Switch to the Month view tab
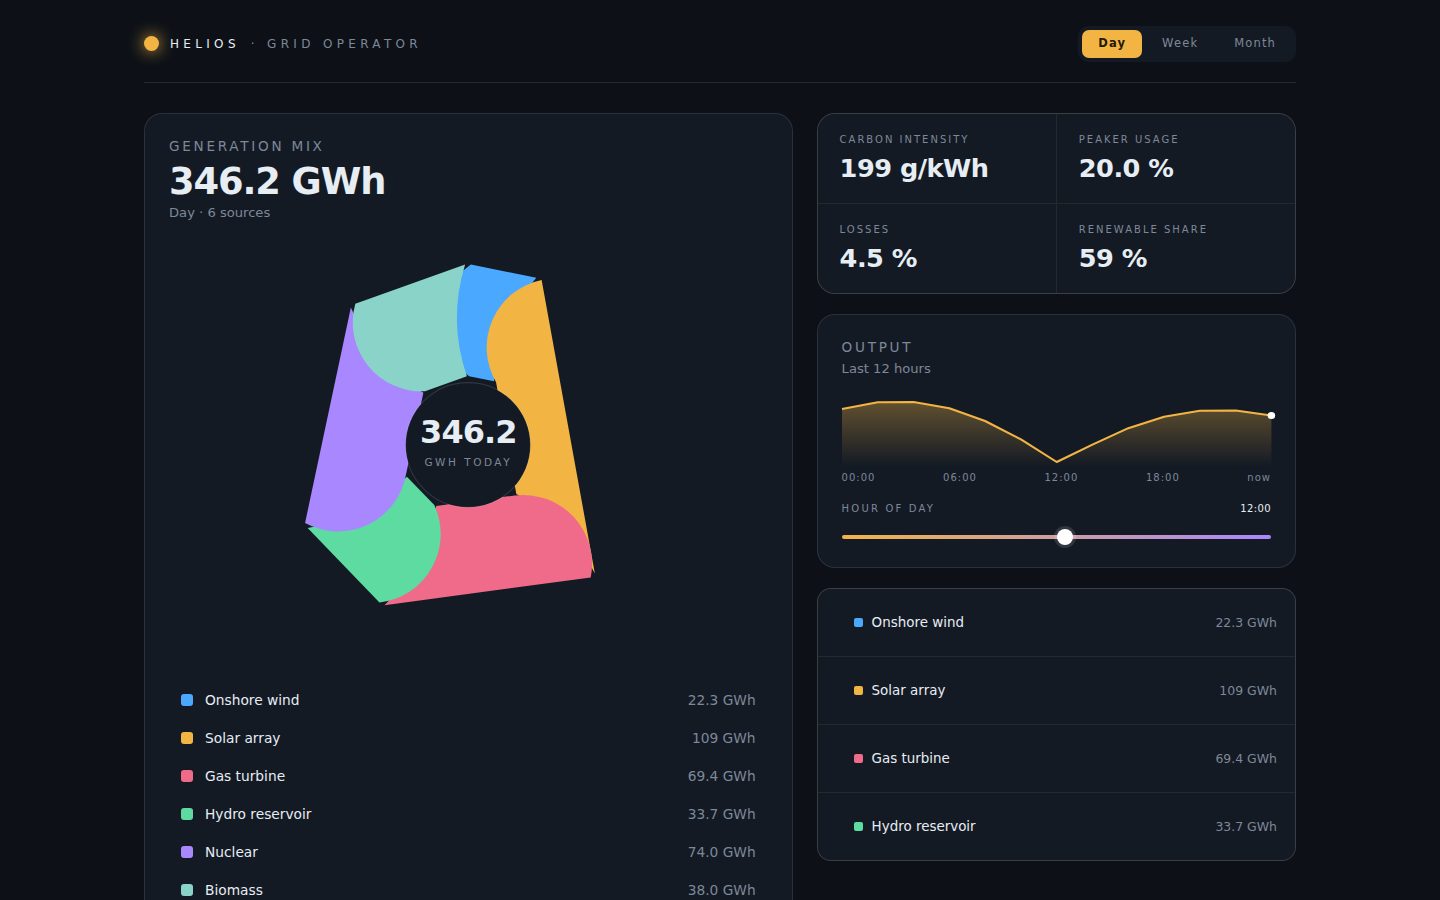The height and width of the screenshot is (900, 1440). pyautogui.click(x=1254, y=43)
